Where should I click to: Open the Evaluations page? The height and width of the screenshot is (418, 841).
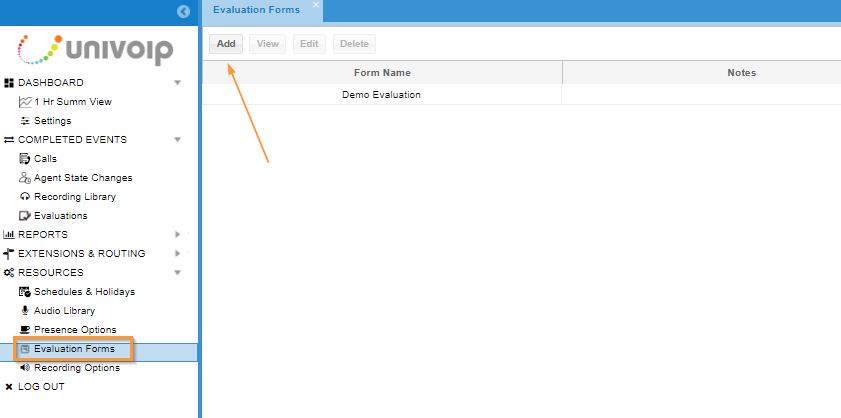coord(61,216)
